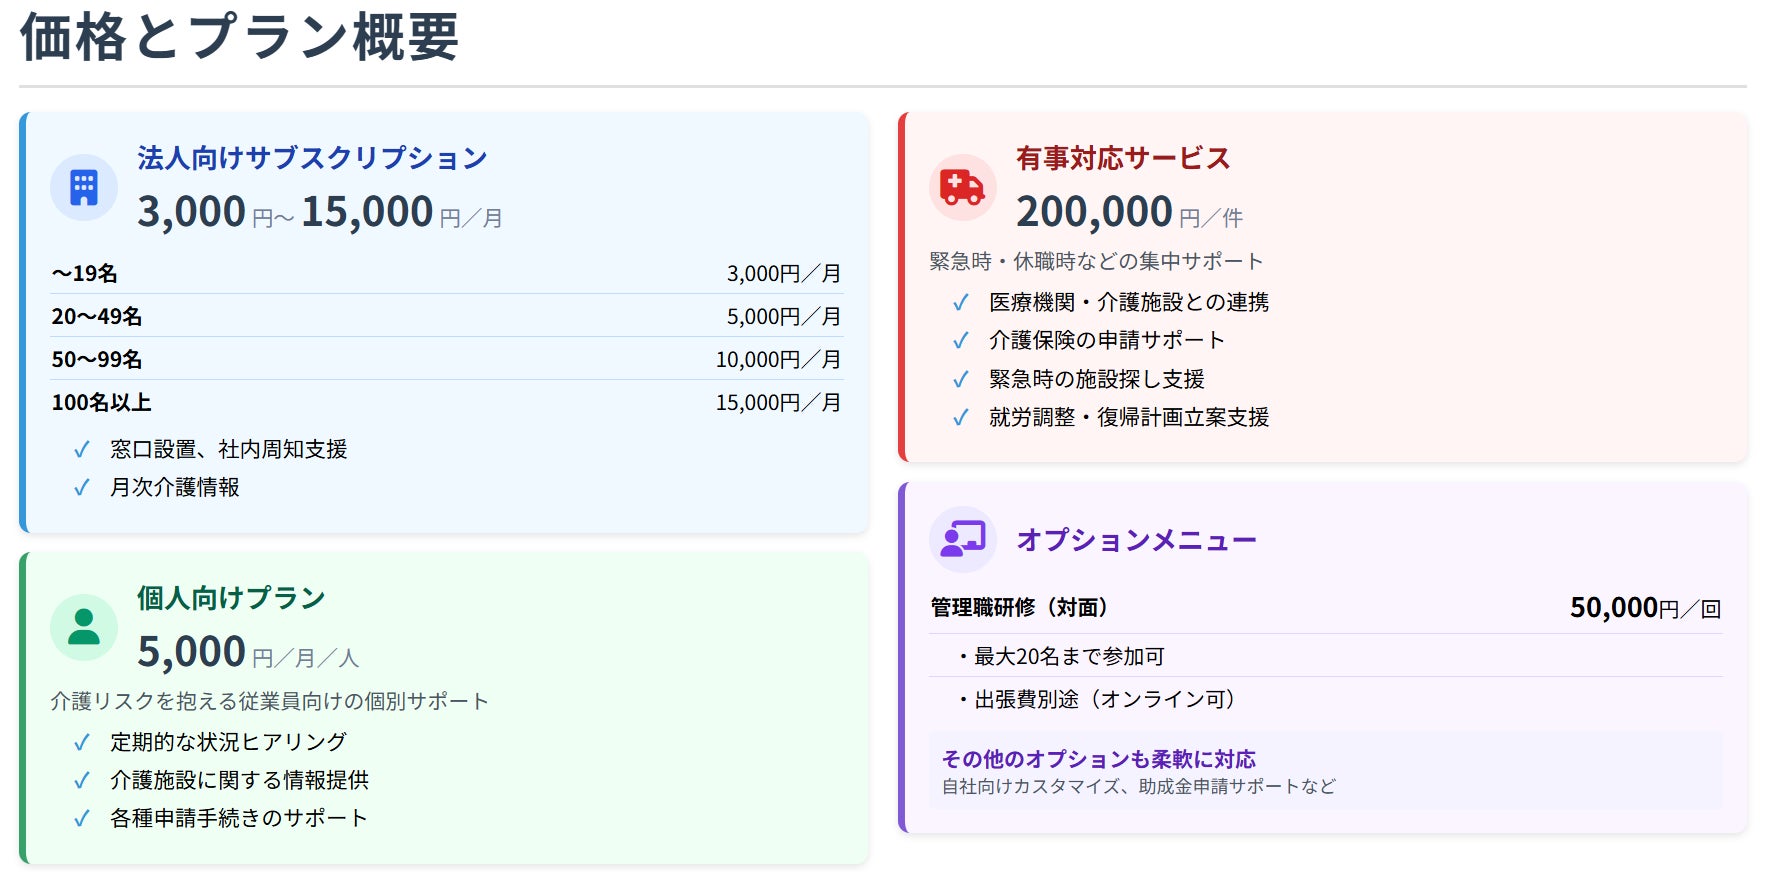Click the blue building icon for corporate subscription
Image resolution: width=1779 pixels, height=872 pixels.
pos(84,187)
